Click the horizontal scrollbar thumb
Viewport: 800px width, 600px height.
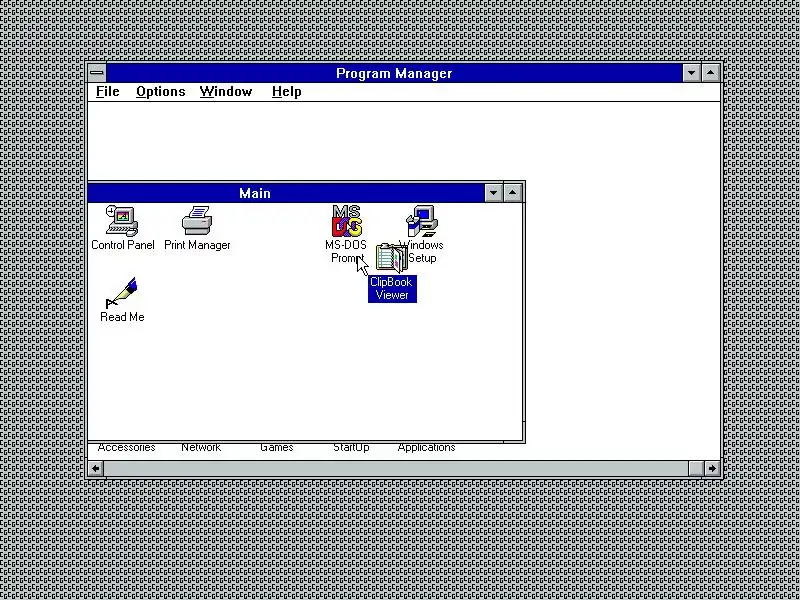[x=696, y=468]
